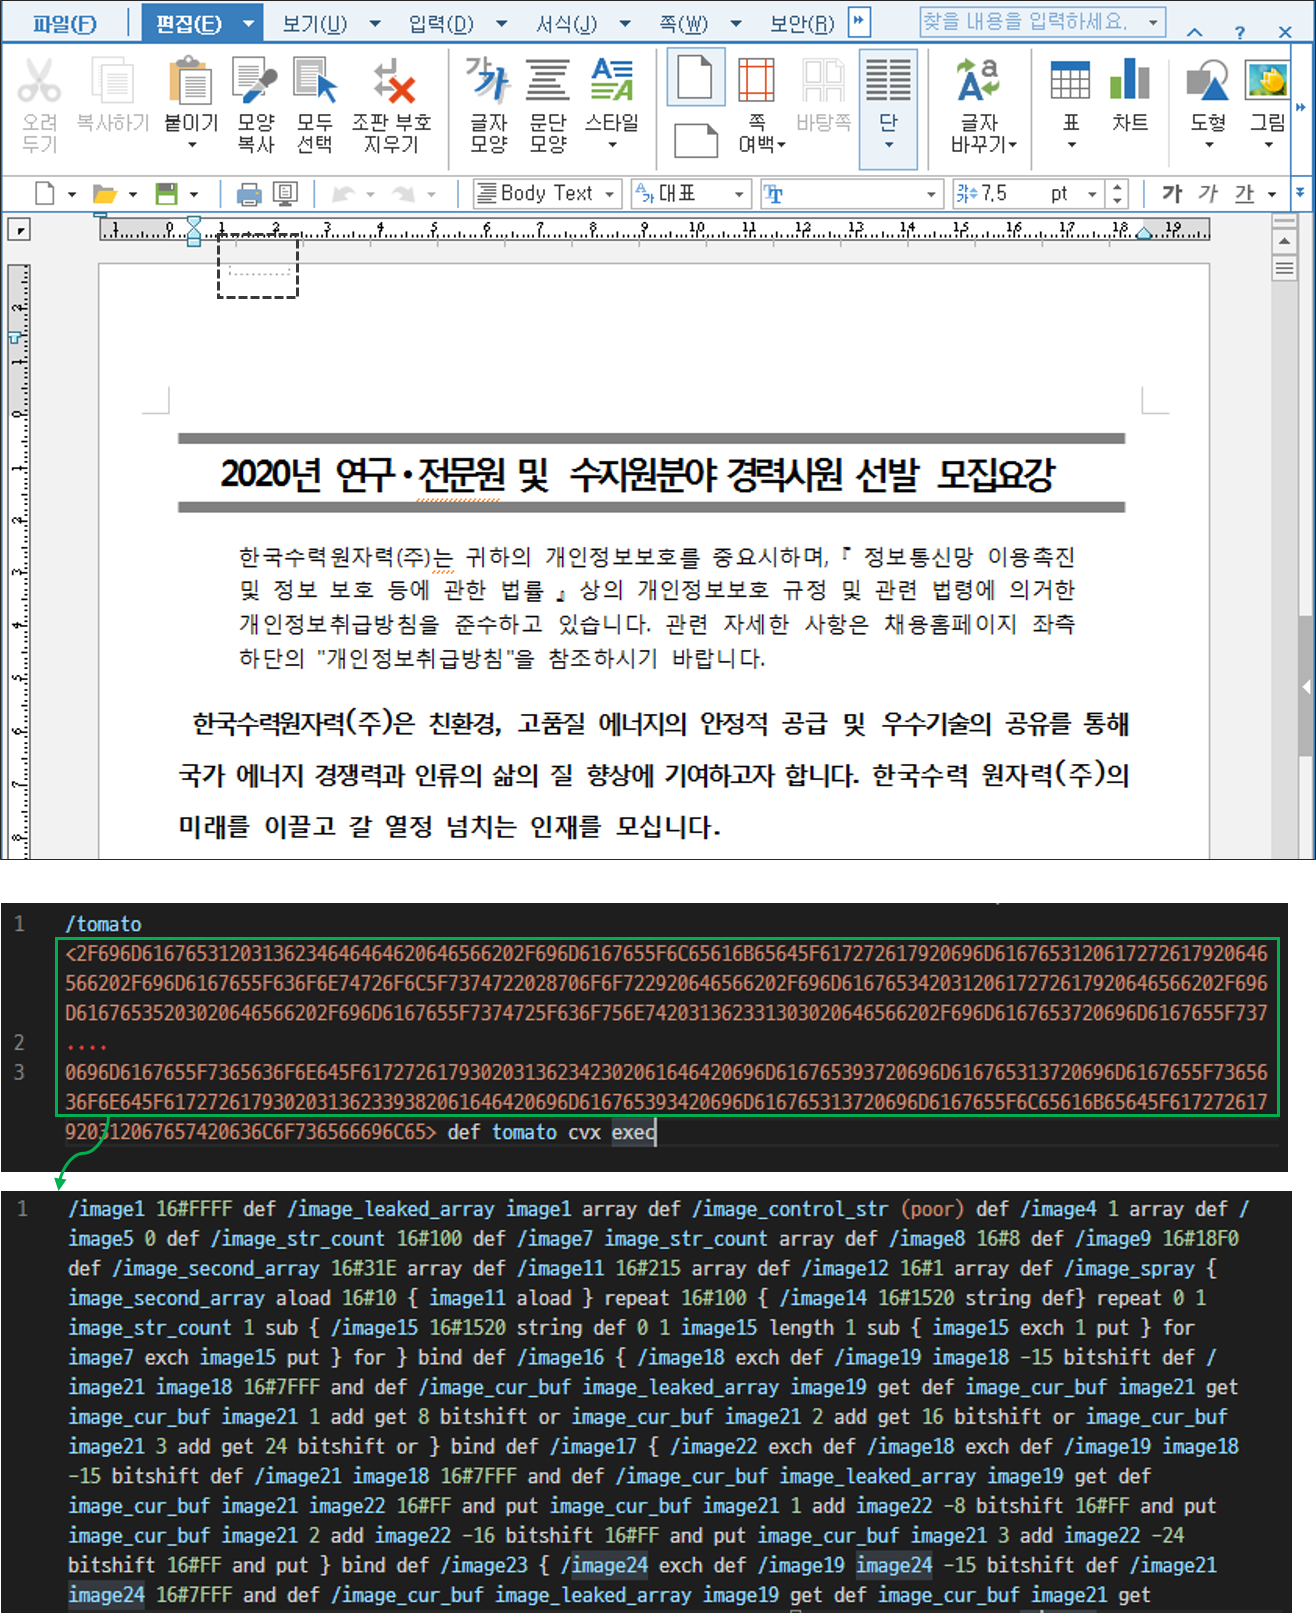
Task: Select landscape page orientation icon
Action: 696,140
